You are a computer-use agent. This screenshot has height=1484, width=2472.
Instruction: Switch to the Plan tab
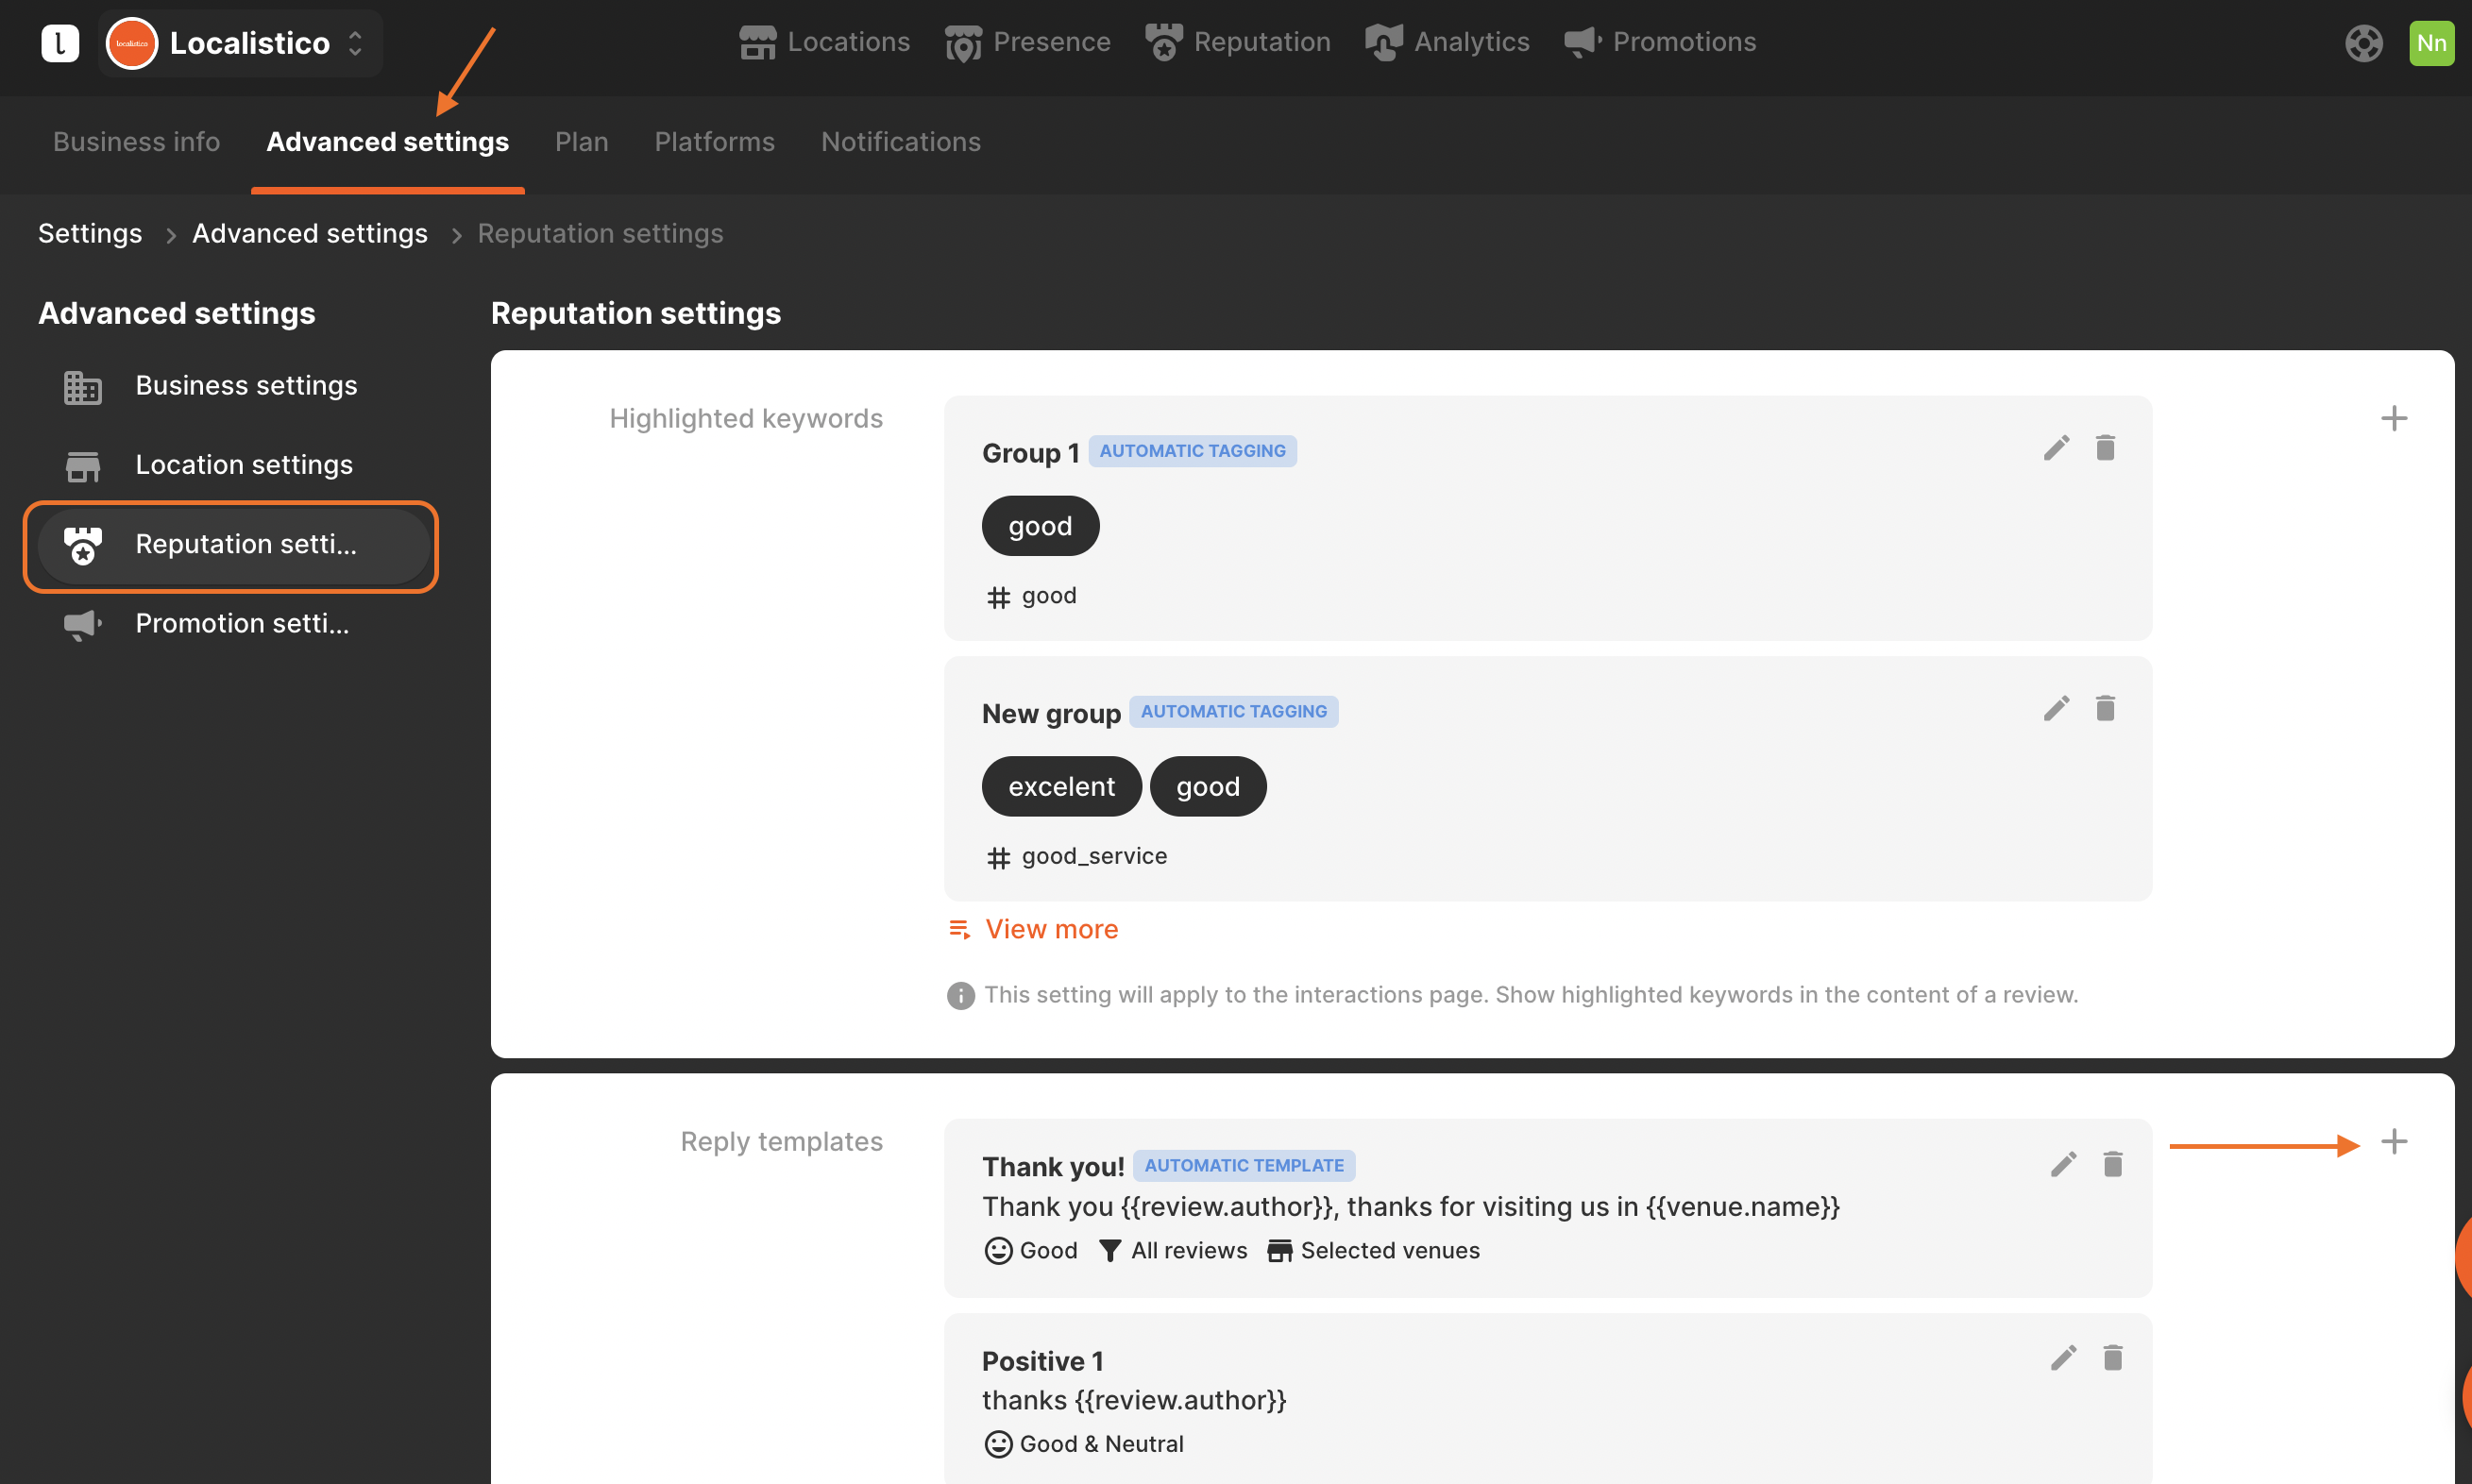(582, 142)
